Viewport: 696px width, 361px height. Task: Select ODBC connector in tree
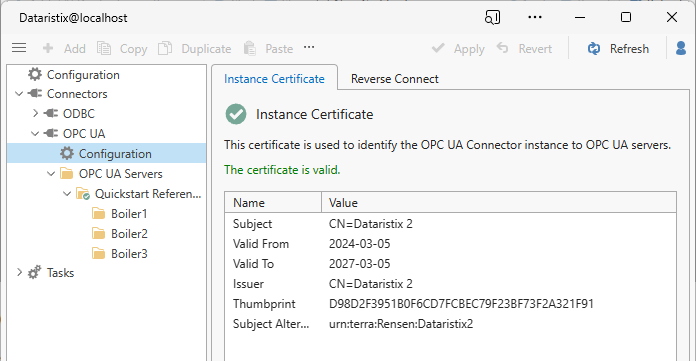point(79,114)
